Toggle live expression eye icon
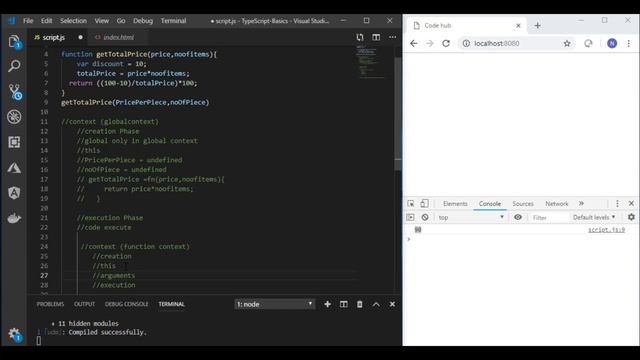Image resolution: width=640 pixels, height=360 pixels. [518, 217]
